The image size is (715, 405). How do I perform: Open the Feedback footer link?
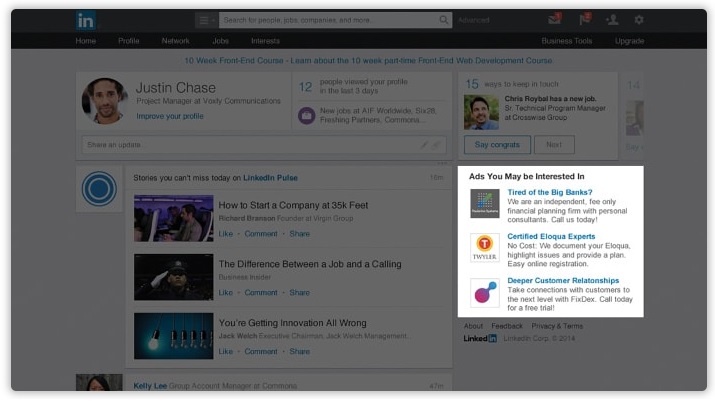coord(507,326)
